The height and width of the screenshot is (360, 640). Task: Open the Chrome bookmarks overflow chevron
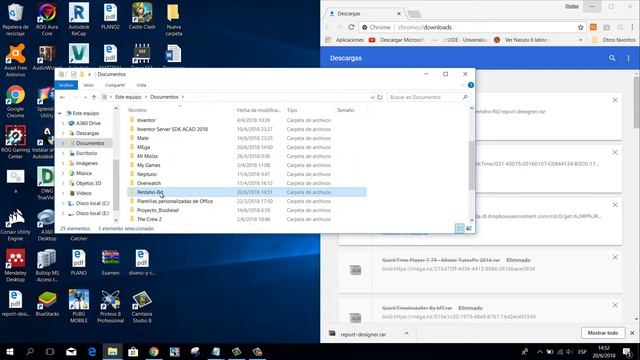coord(580,40)
